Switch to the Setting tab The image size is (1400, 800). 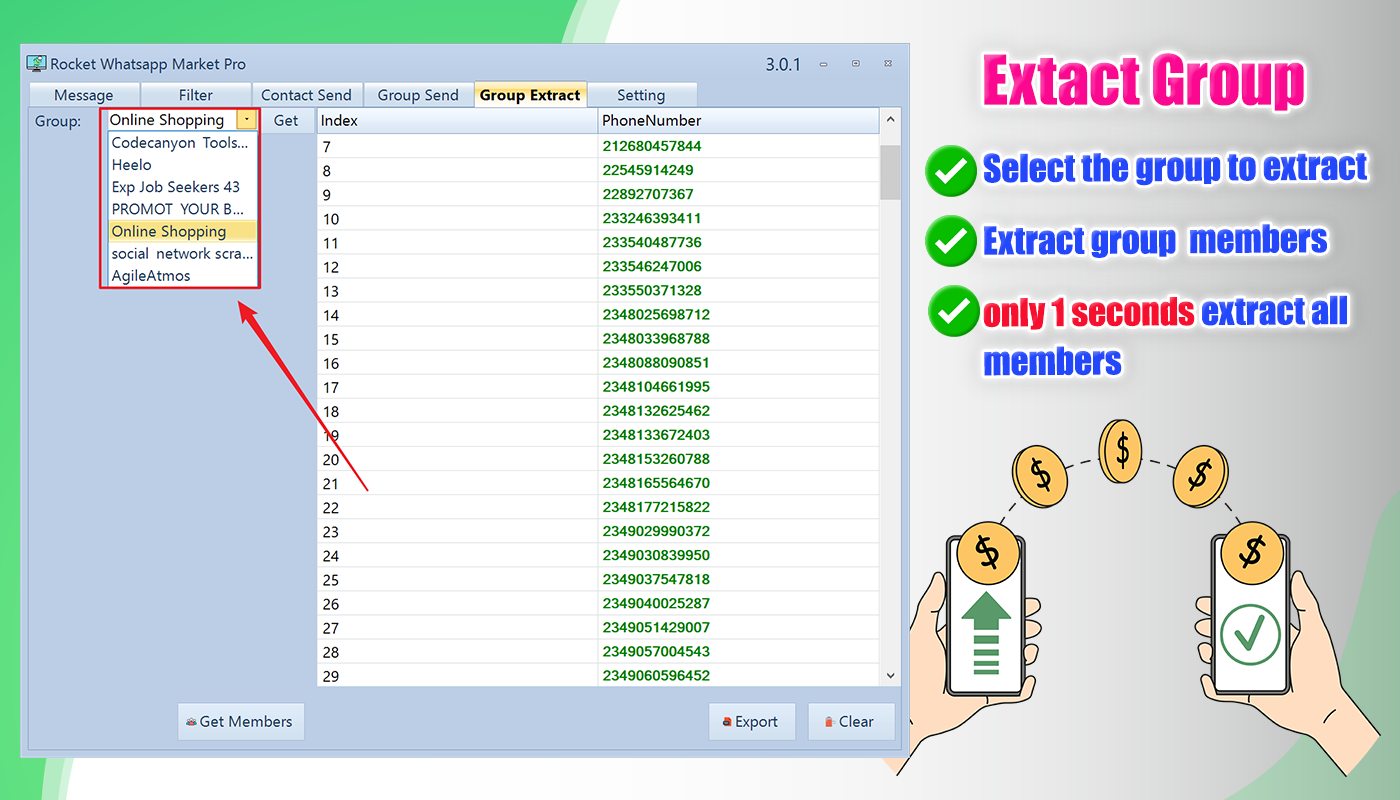coord(643,94)
